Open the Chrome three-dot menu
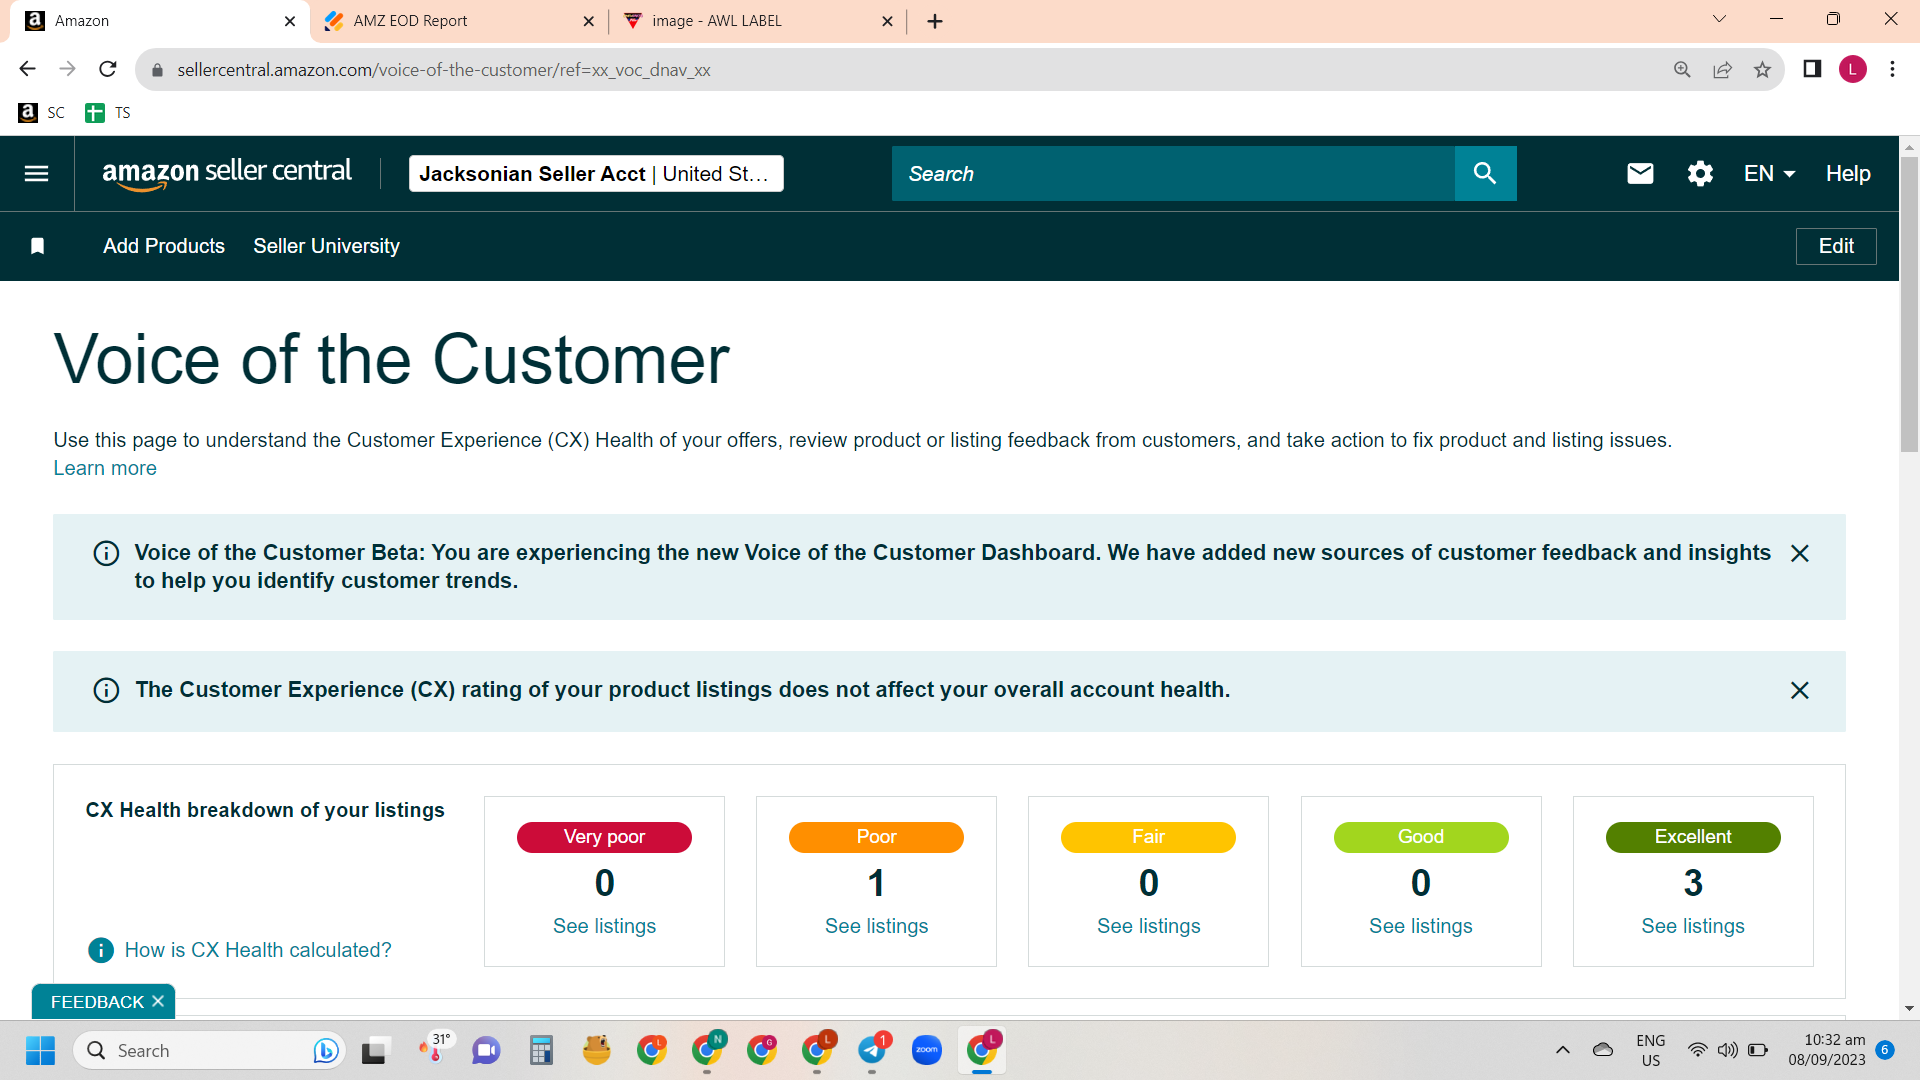1920x1080 pixels. (1892, 69)
